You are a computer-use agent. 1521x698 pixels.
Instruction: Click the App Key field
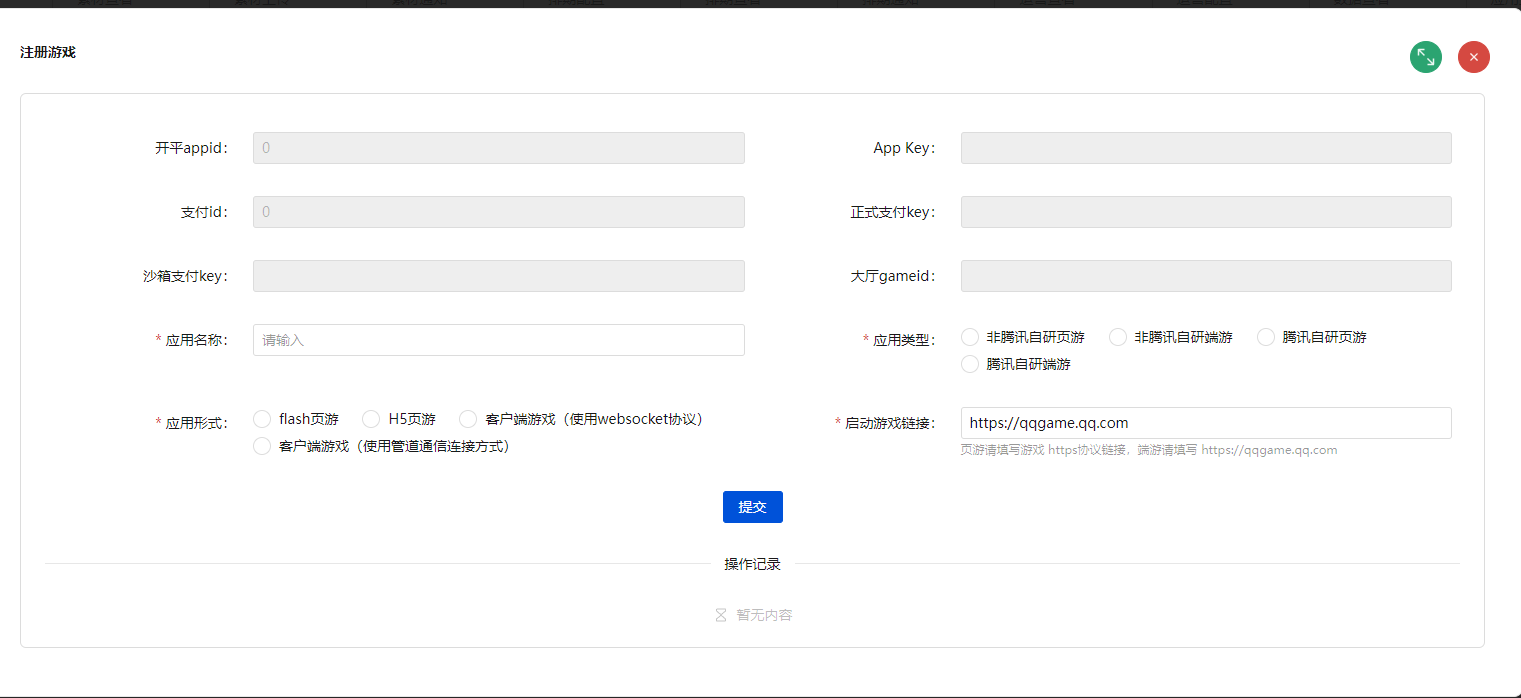click(1205, 147)
